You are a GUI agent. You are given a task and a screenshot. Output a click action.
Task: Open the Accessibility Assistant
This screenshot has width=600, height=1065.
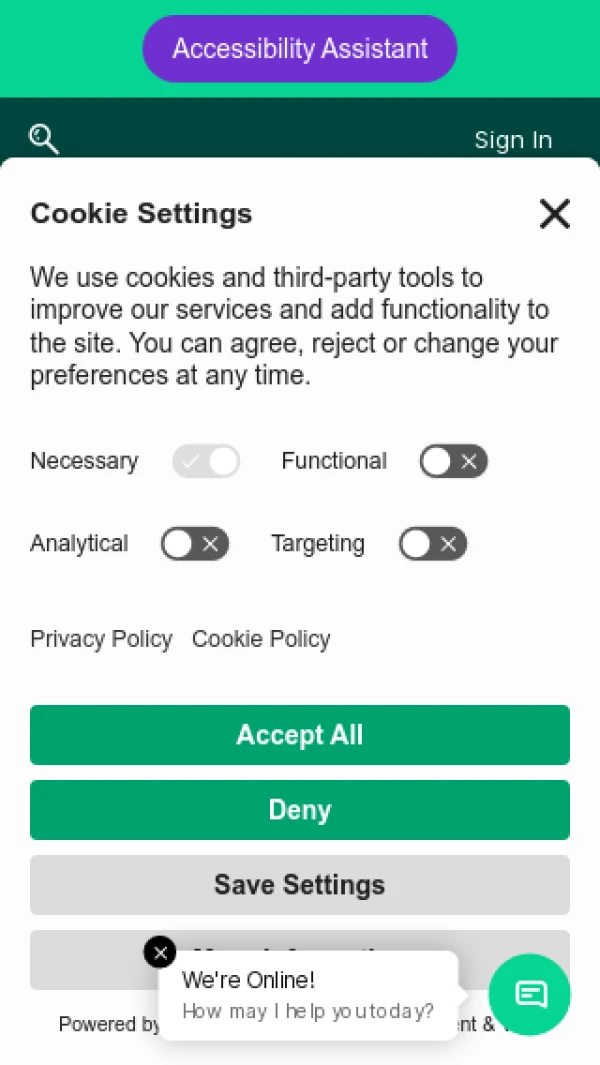pos(300,49)
